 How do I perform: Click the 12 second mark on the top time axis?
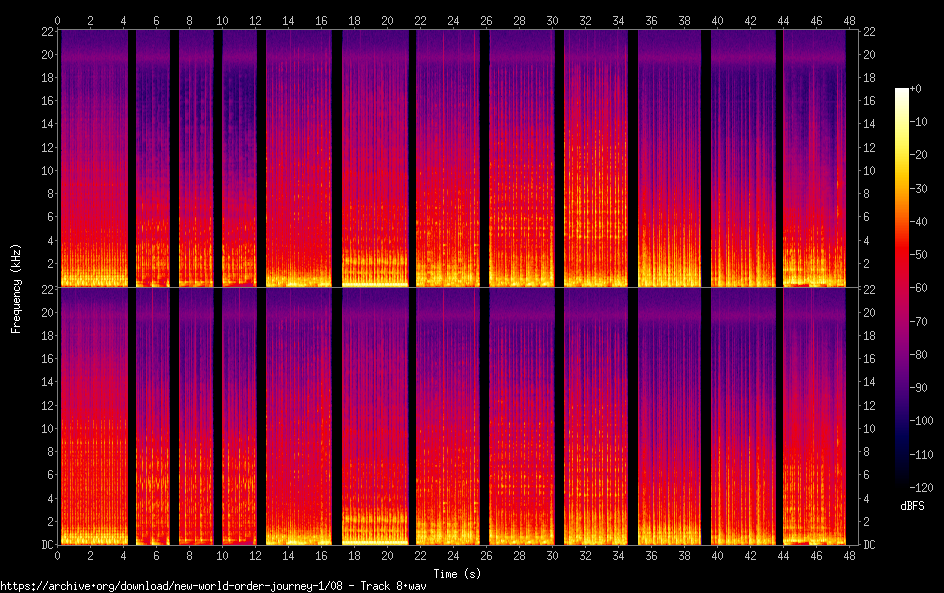(x=255, y=20)
